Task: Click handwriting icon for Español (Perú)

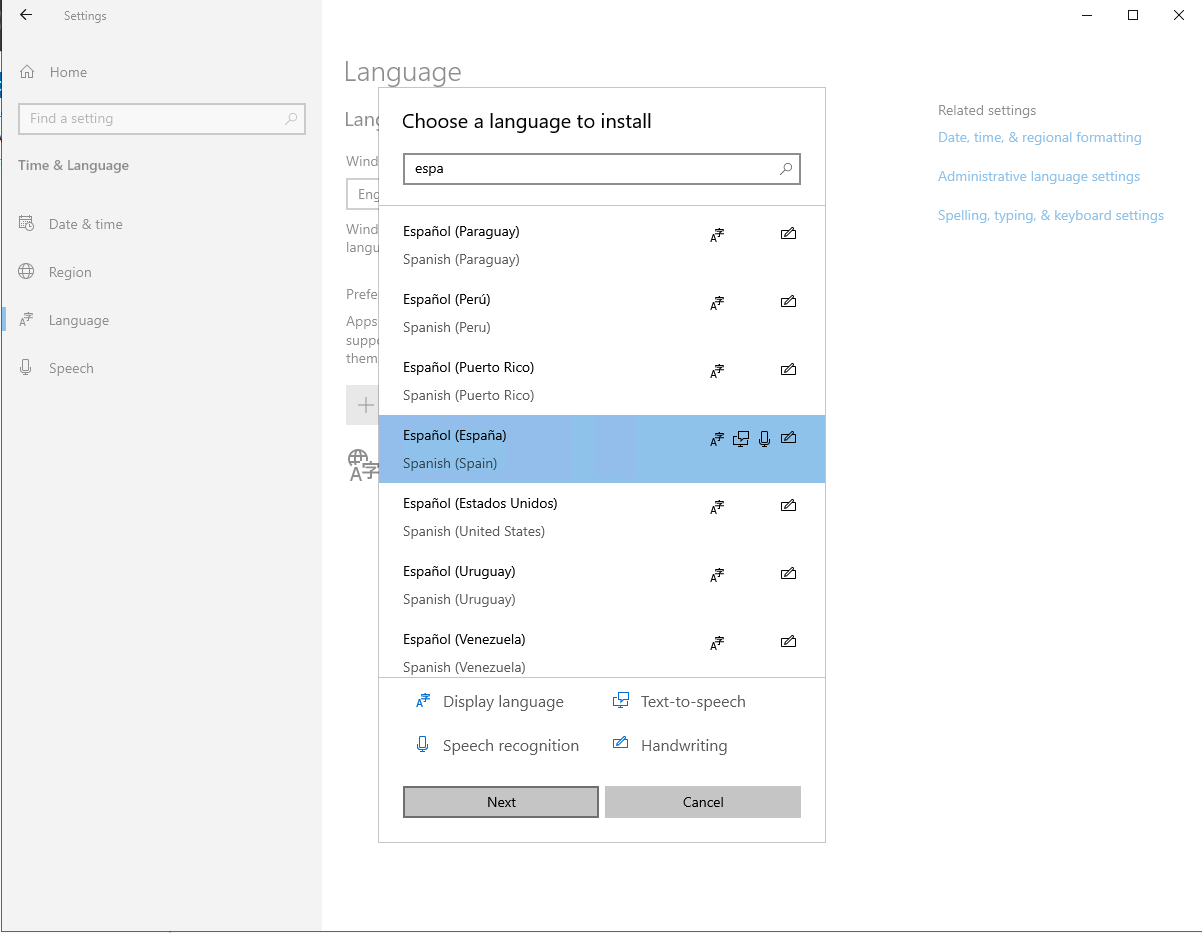Action: (788, 302)
